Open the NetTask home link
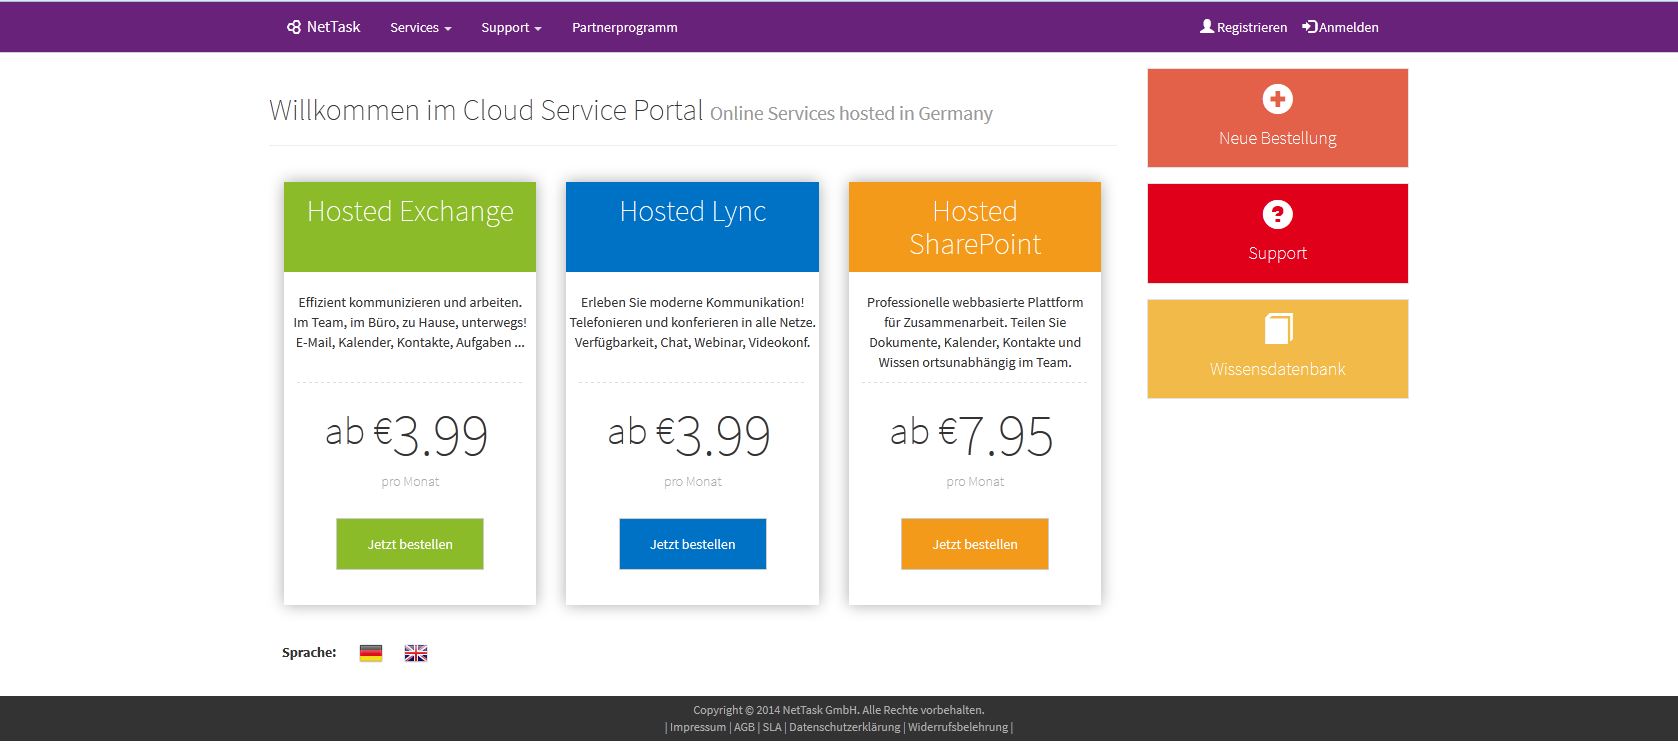 coord(324,27)
